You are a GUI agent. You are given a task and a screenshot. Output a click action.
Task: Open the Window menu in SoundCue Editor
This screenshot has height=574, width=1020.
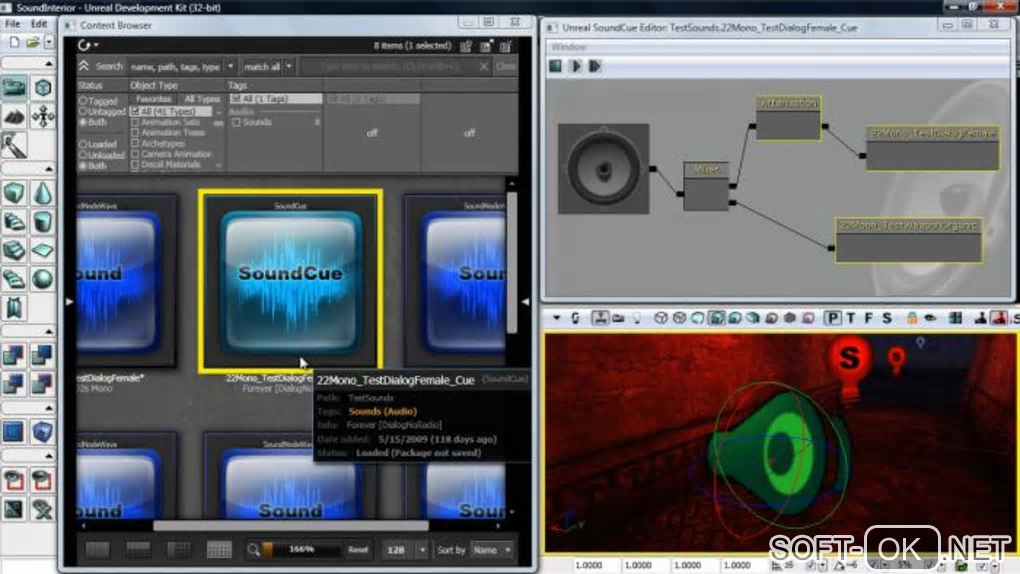click(569, 46)
